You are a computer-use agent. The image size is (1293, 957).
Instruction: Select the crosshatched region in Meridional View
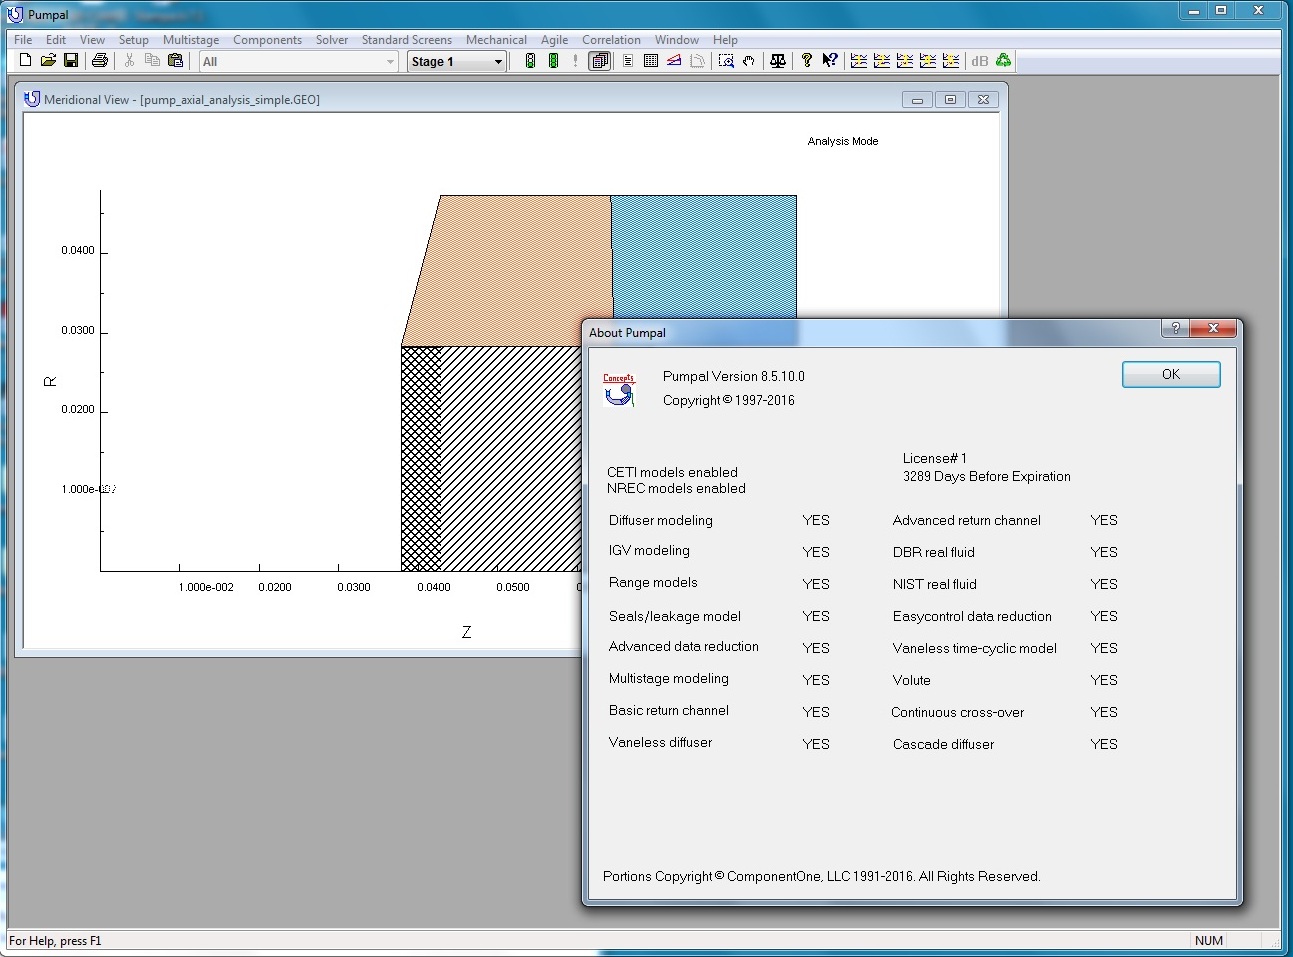click(x=421, y=458)
